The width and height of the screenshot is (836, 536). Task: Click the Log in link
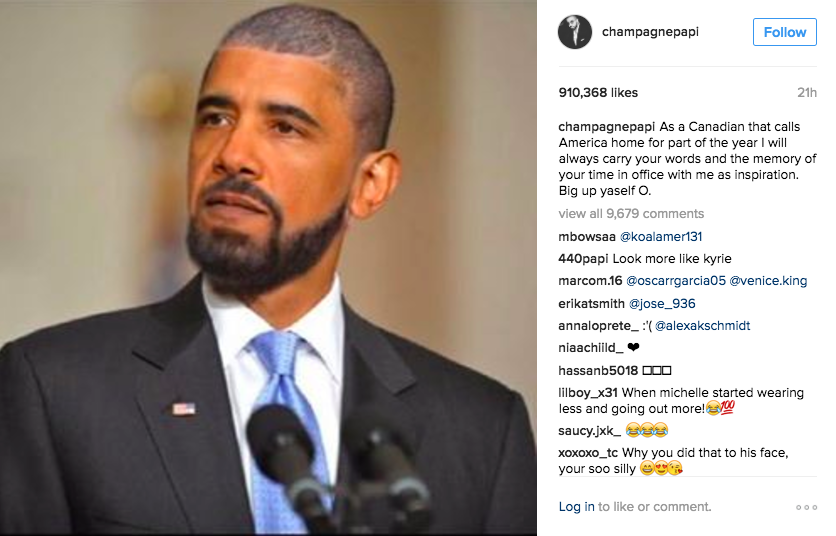tap(576, 507)
